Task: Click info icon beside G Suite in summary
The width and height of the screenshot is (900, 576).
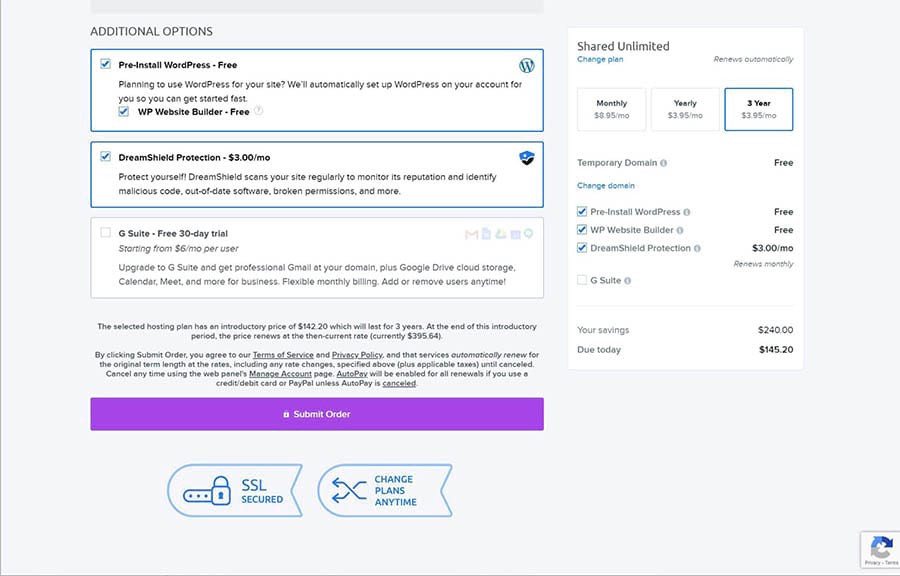Action: [627, 281]
